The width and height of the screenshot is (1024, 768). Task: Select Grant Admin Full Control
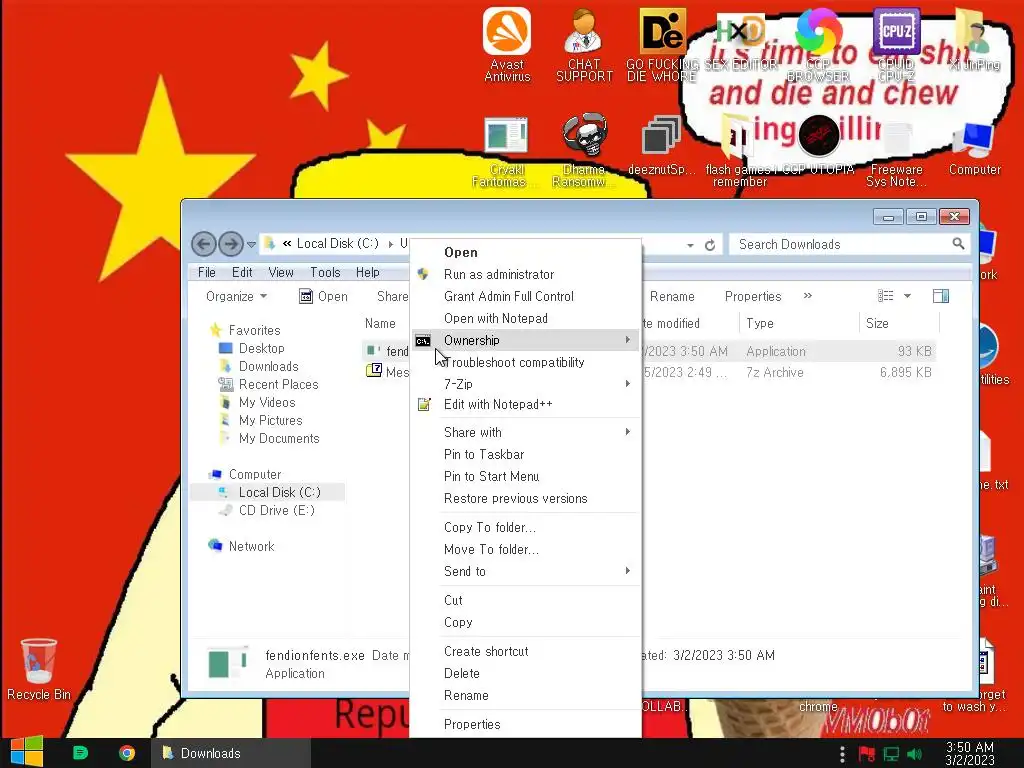pos(509,296)
